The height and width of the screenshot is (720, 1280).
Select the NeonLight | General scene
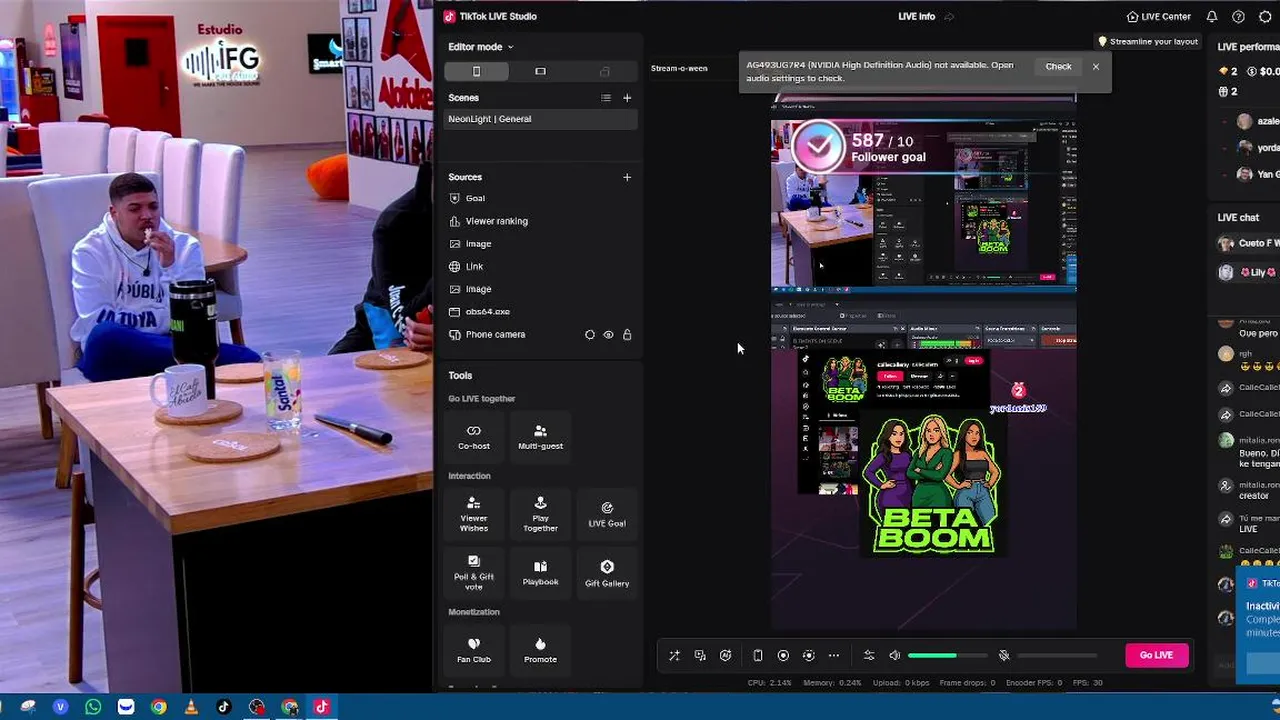click(x=540, y=119)
